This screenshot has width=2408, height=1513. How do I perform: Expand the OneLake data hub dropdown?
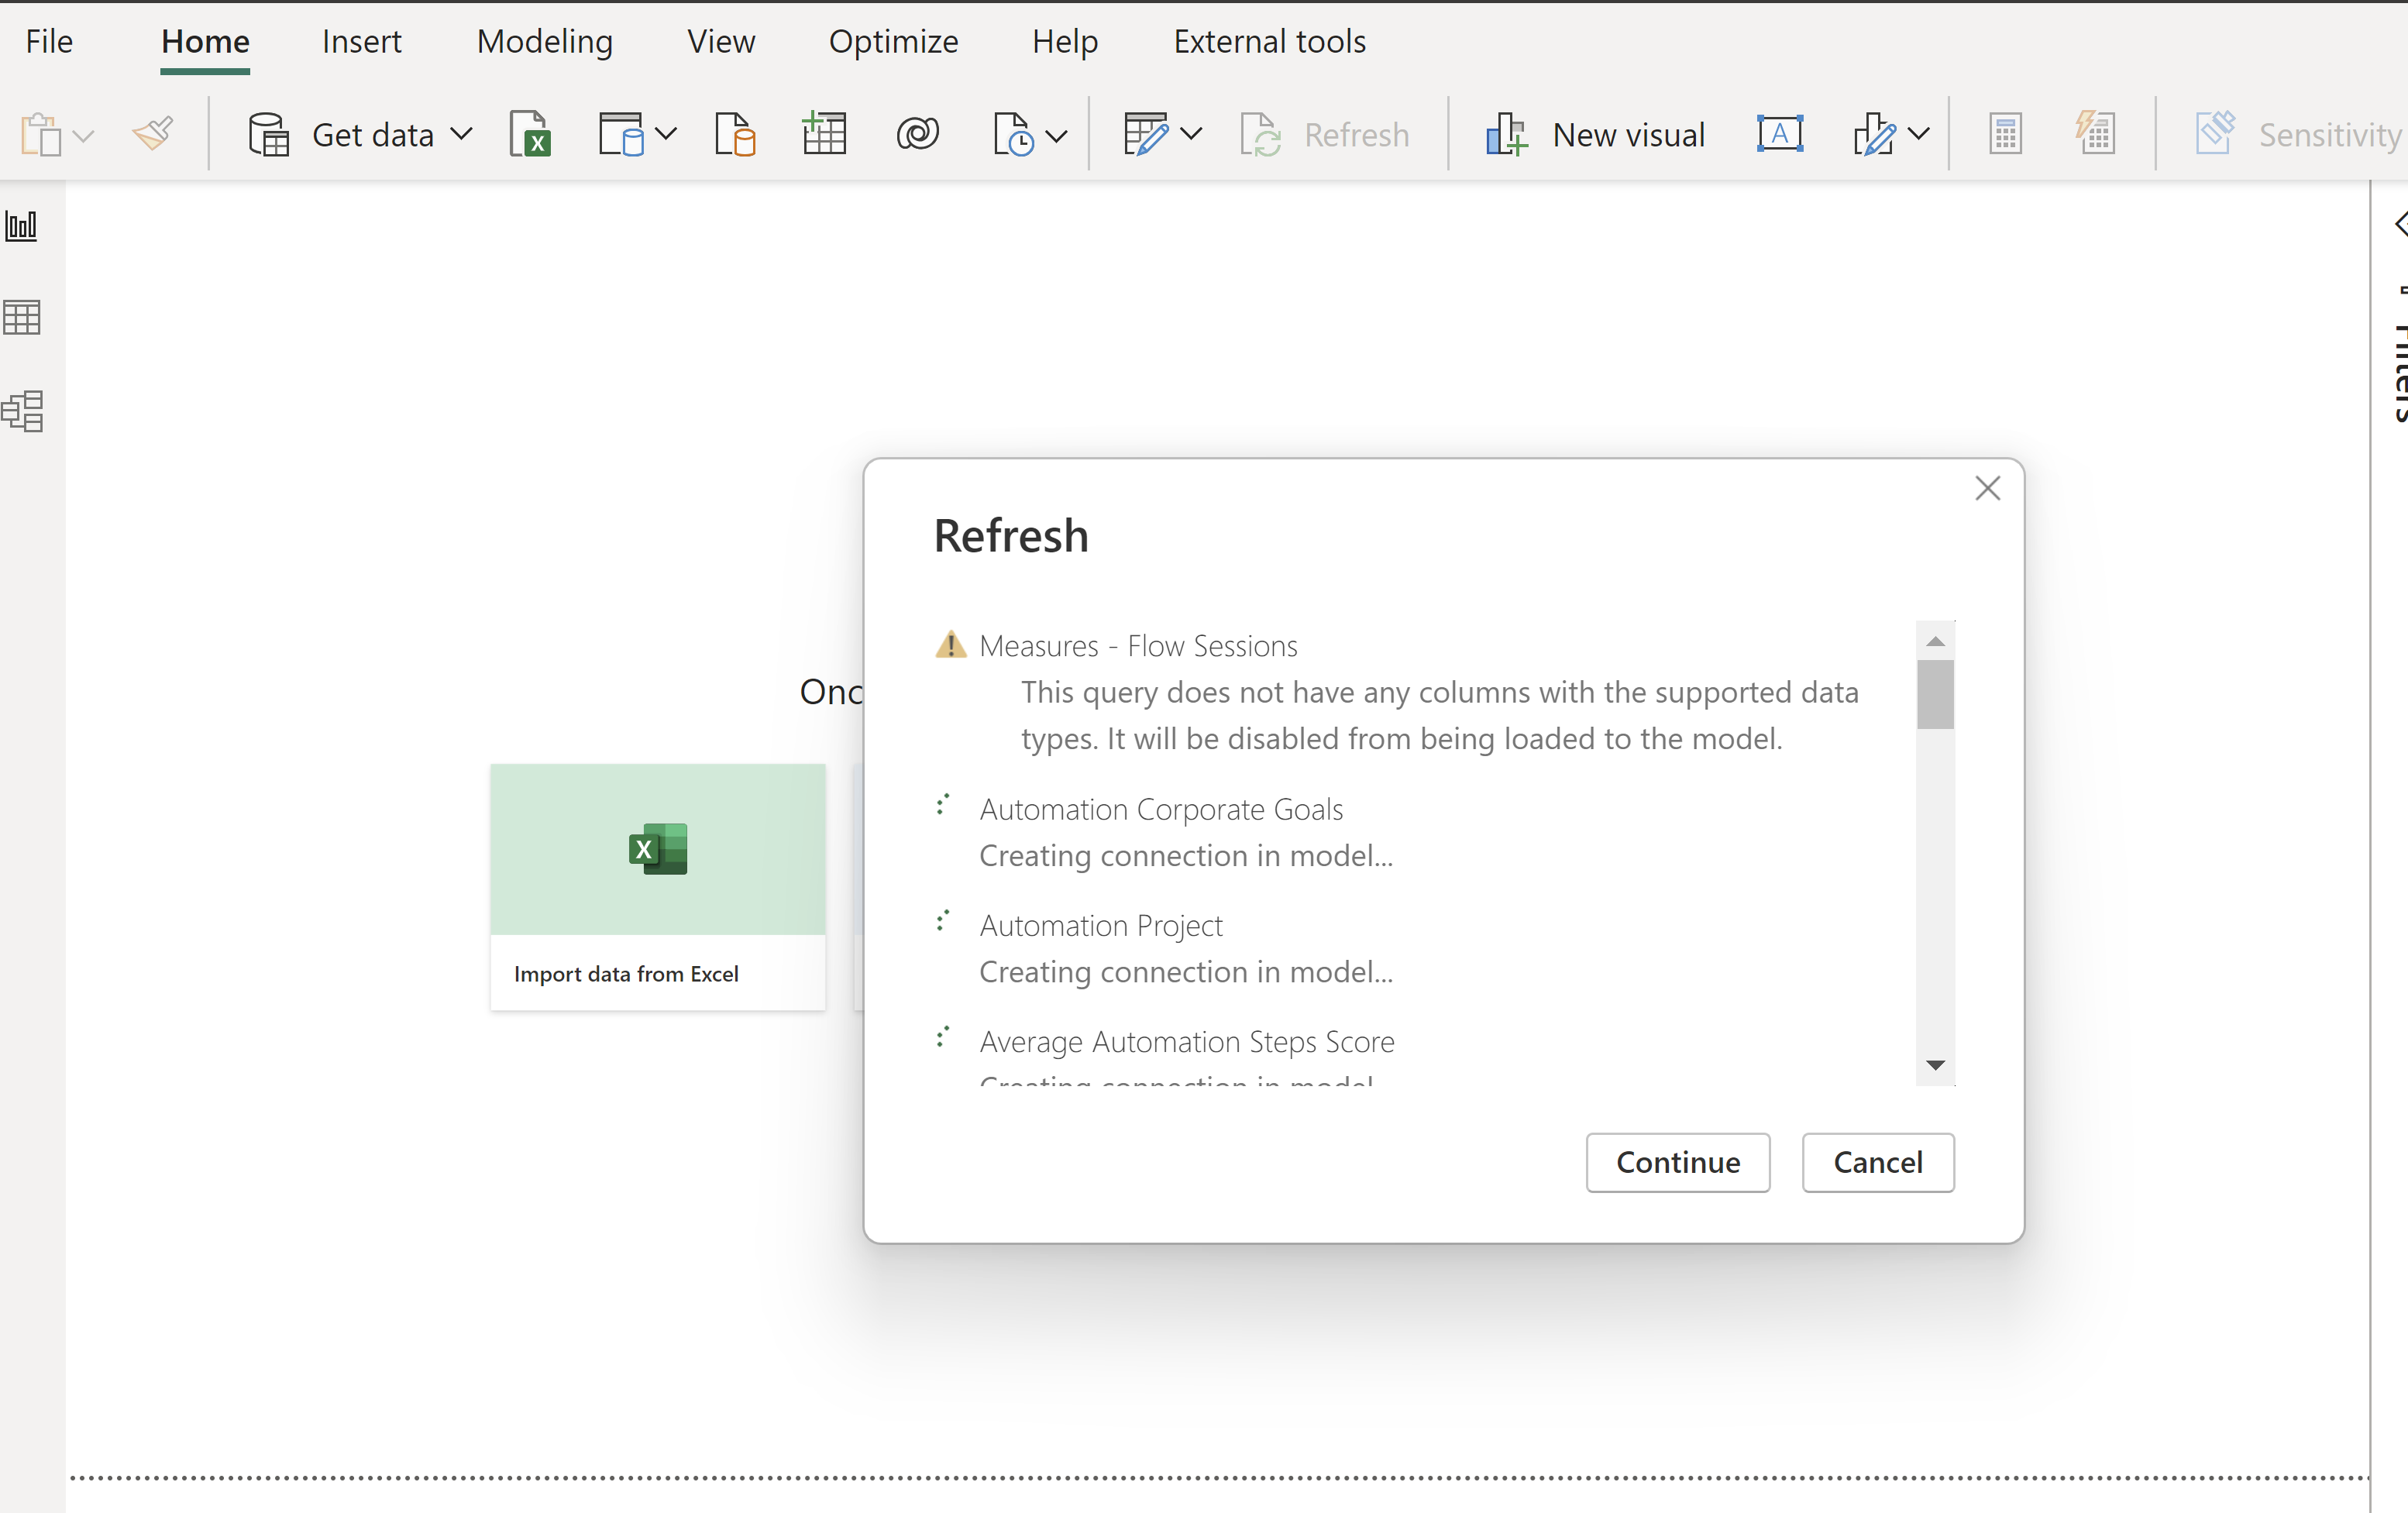pos(666,134)
